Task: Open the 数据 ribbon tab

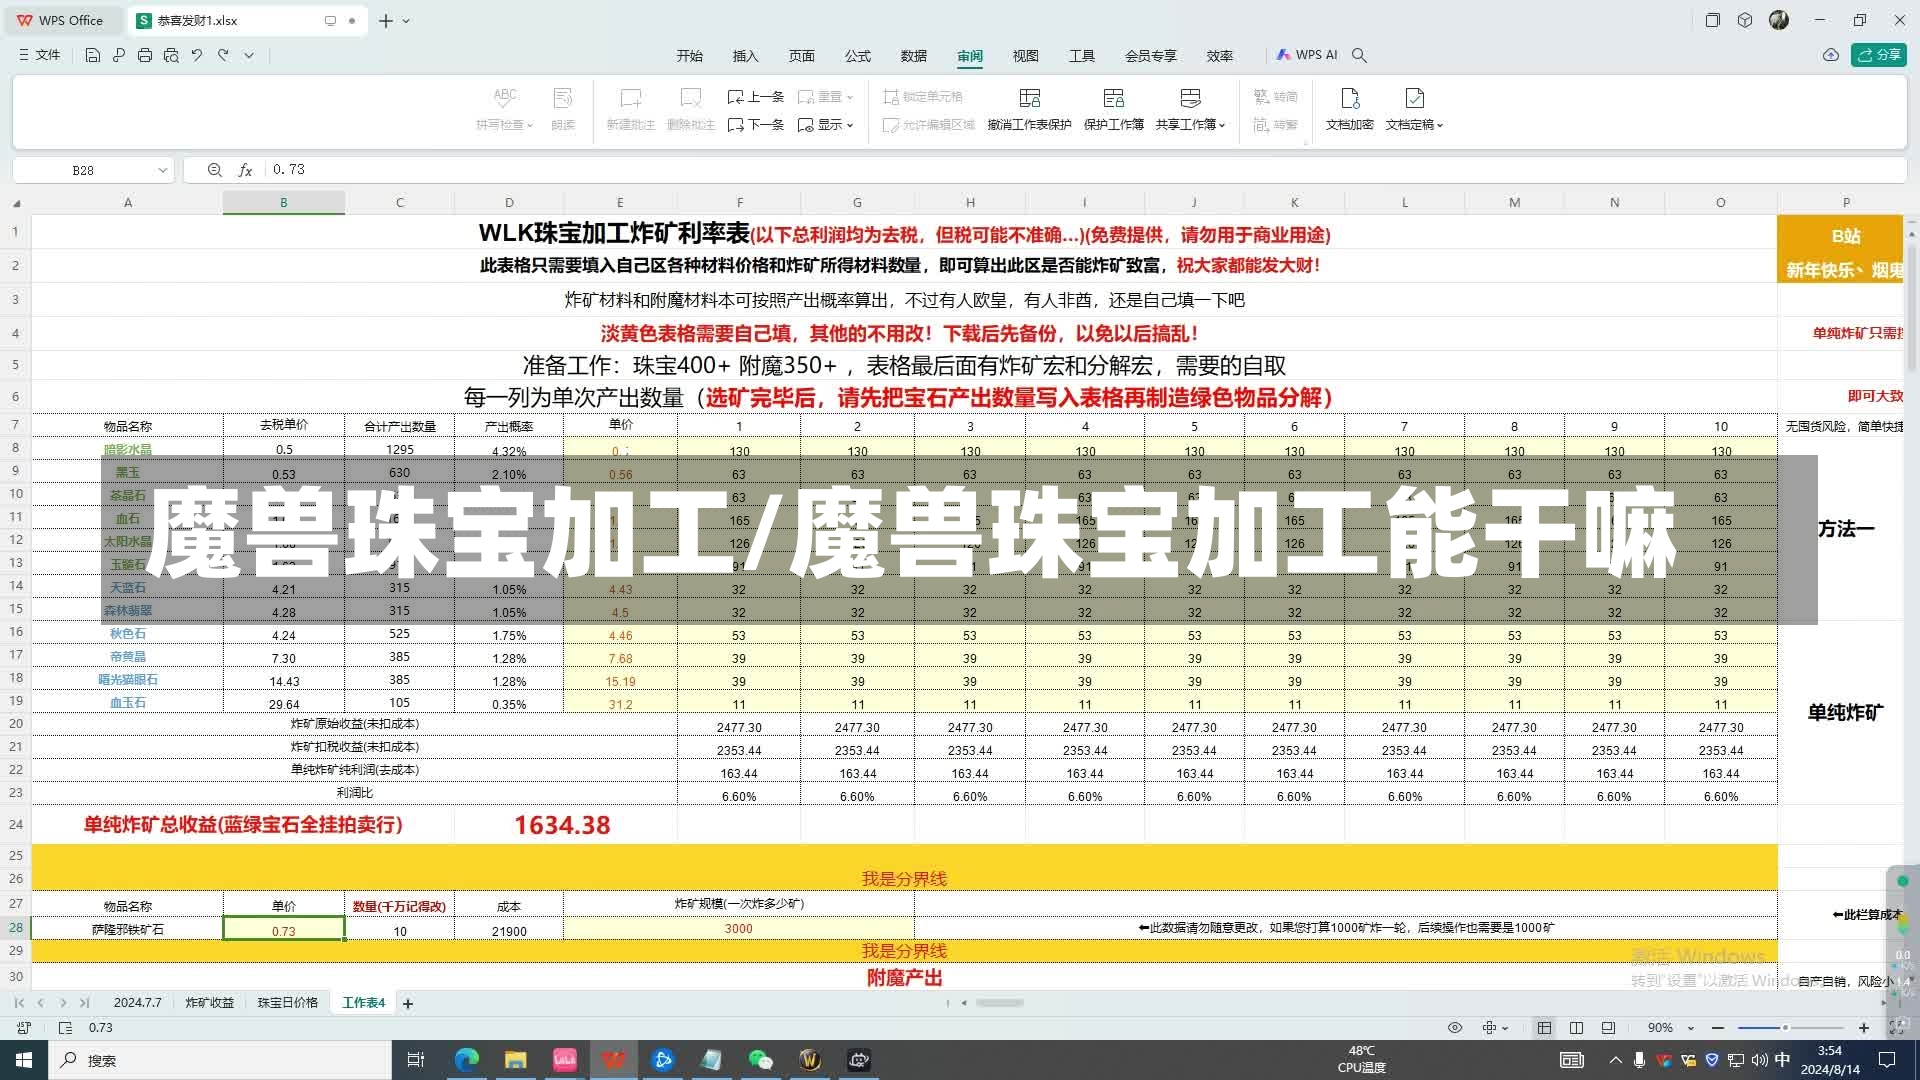Action: coord(913,55)
